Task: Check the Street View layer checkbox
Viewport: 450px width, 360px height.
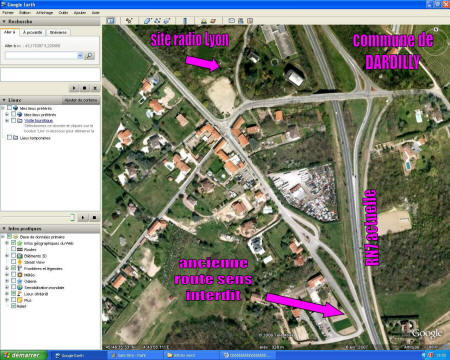Action: click(x=14, y=262)
